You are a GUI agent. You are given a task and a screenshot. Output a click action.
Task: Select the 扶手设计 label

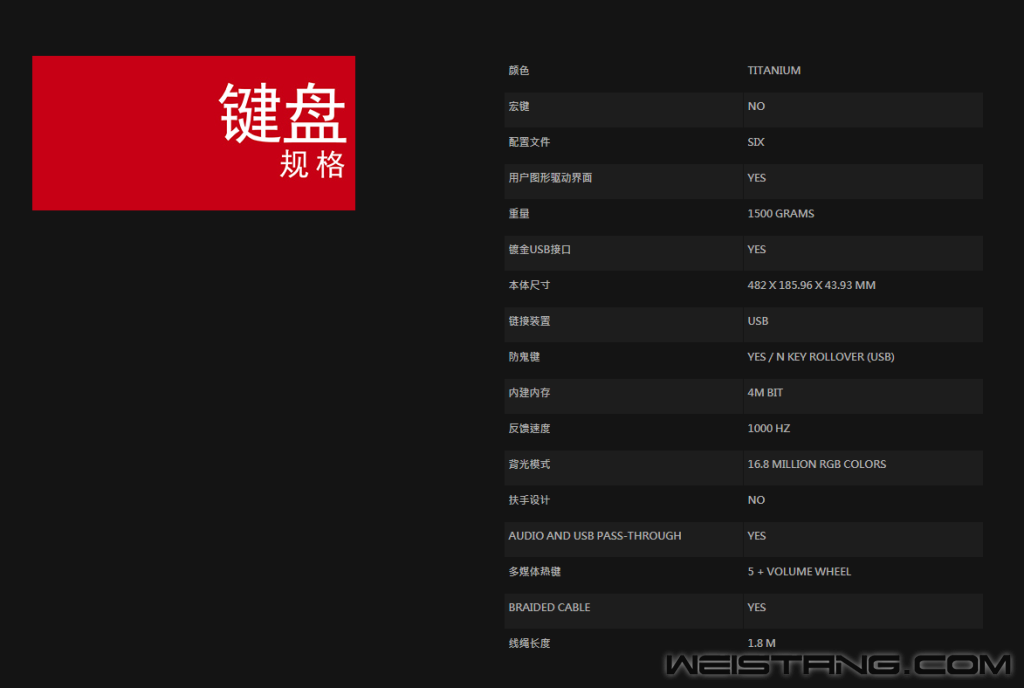529,501
